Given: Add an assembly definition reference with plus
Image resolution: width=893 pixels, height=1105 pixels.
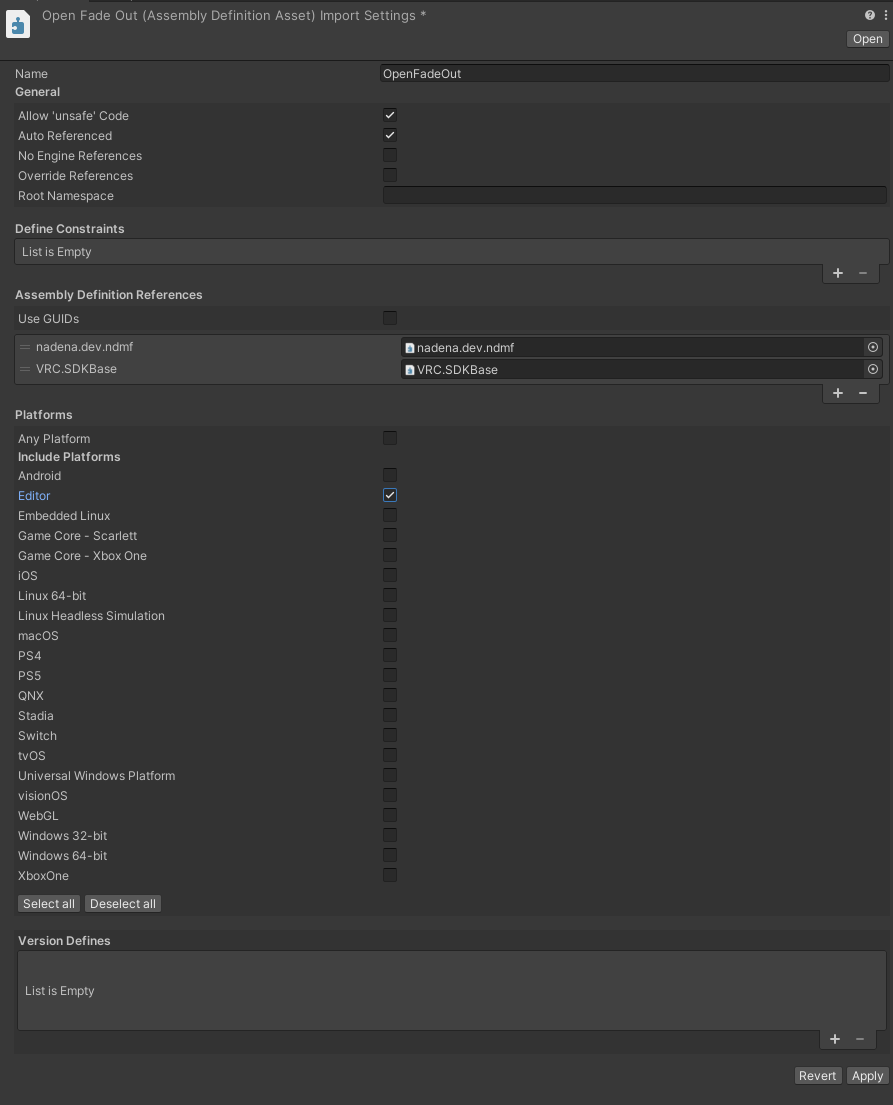Looking at the screenshot, I should click(837, 393).
